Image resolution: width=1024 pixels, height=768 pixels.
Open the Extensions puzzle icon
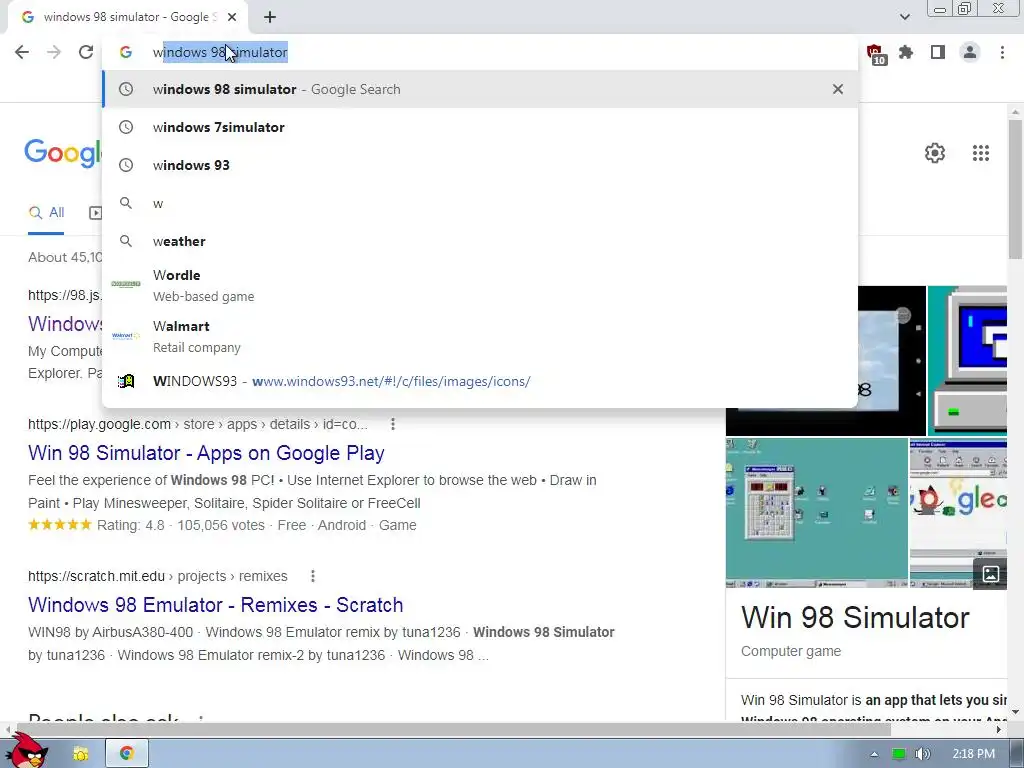coord(906,52)
